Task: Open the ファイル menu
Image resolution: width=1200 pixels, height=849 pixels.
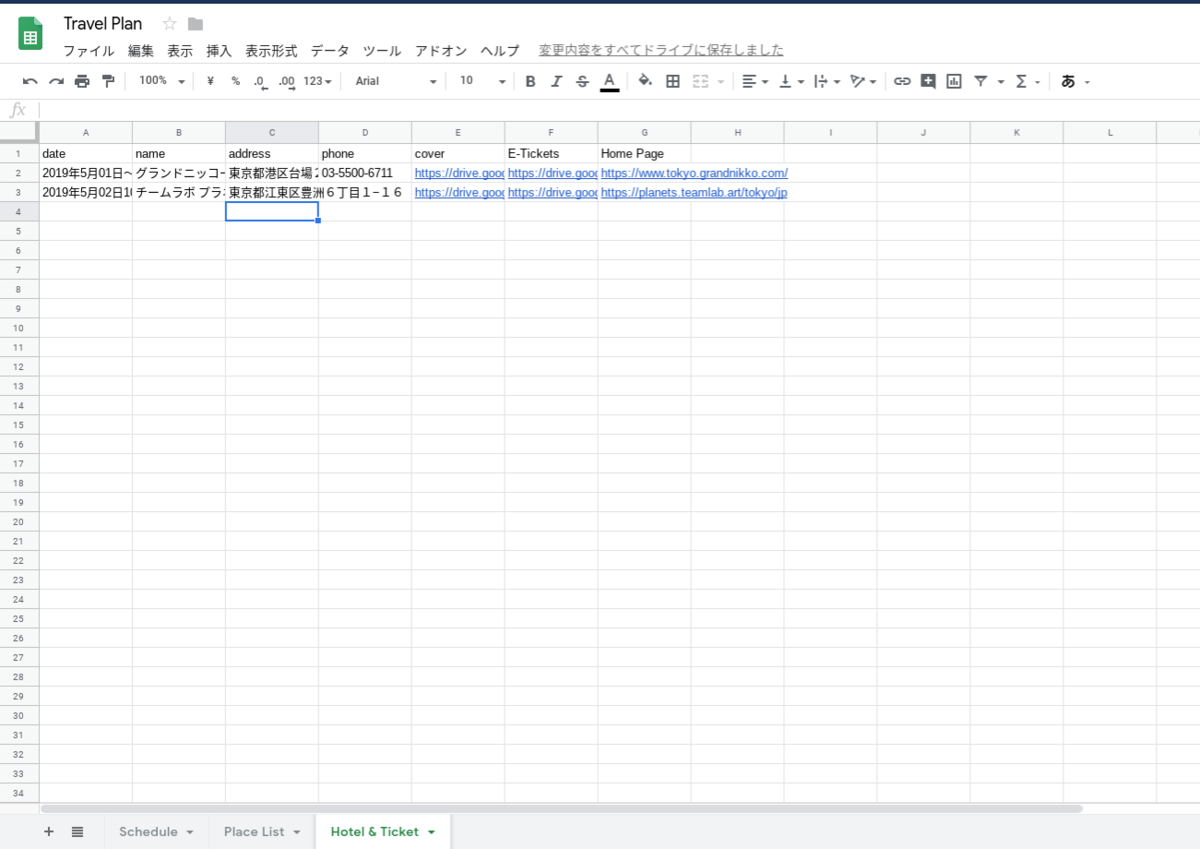Action: [x=89, y=50]
